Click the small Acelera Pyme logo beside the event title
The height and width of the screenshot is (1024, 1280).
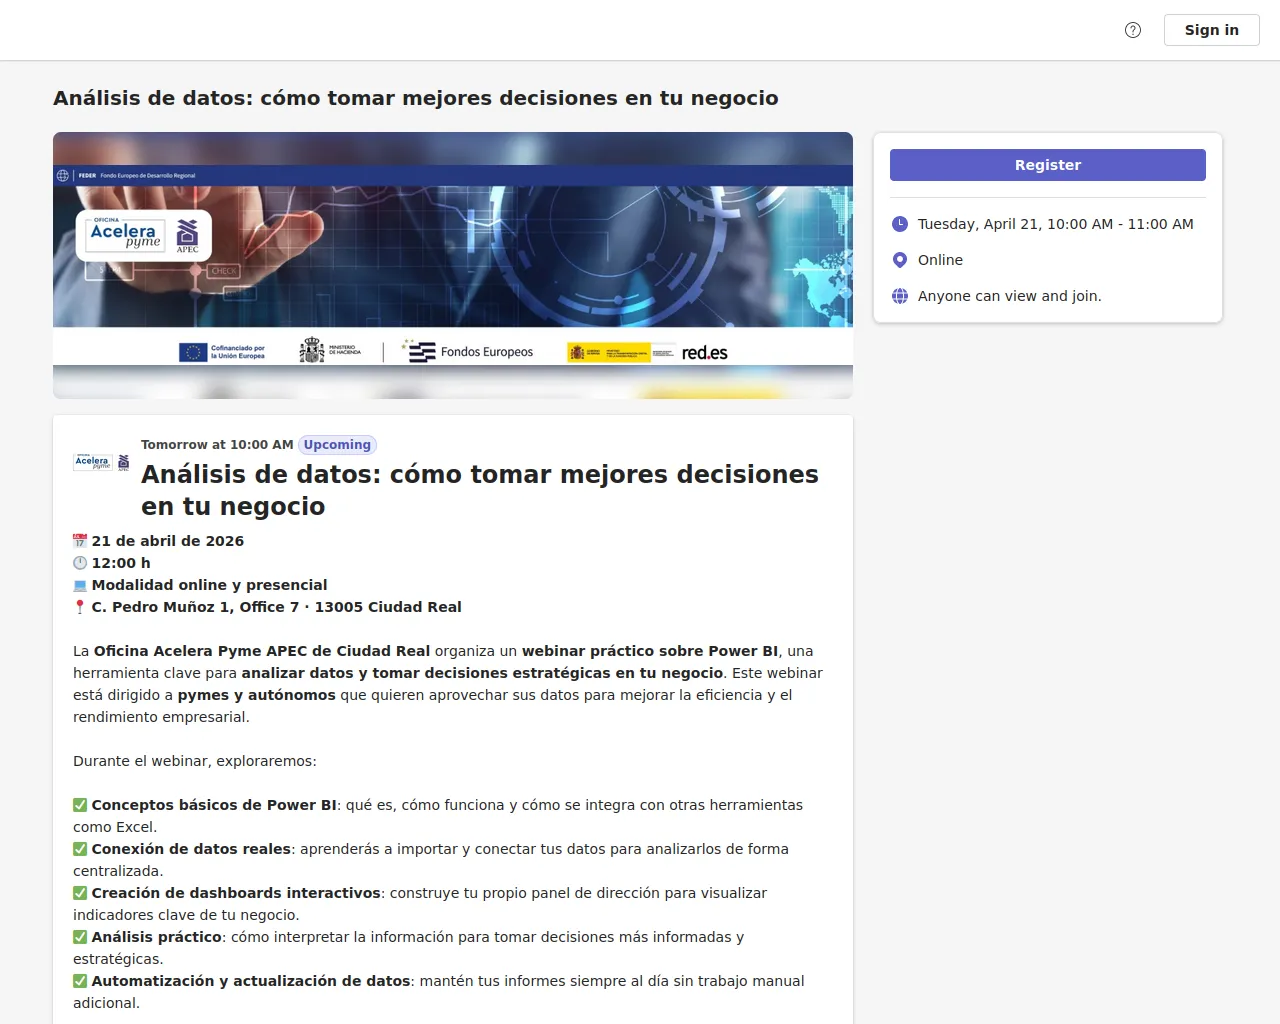click(100, 462)
